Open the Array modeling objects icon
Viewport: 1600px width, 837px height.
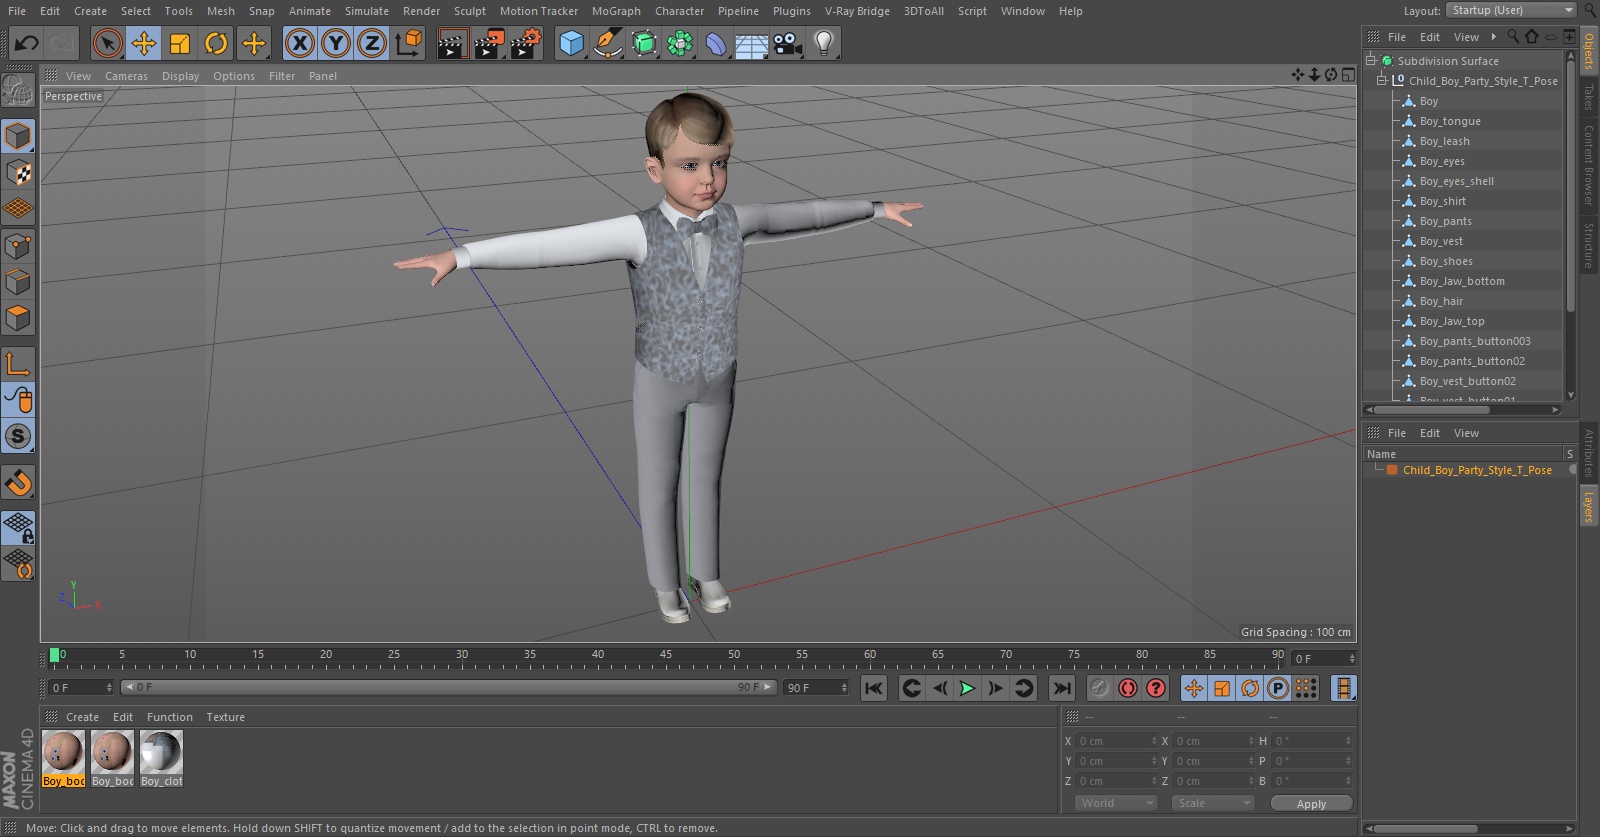click(x=680, y=43)
